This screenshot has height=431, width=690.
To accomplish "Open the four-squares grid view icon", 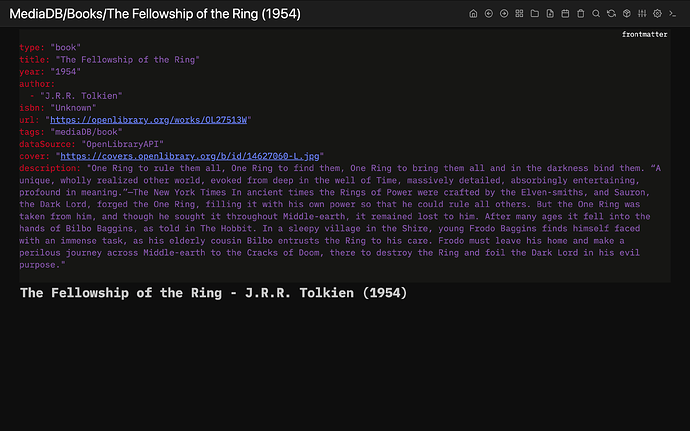I will (x=519, y=14).
